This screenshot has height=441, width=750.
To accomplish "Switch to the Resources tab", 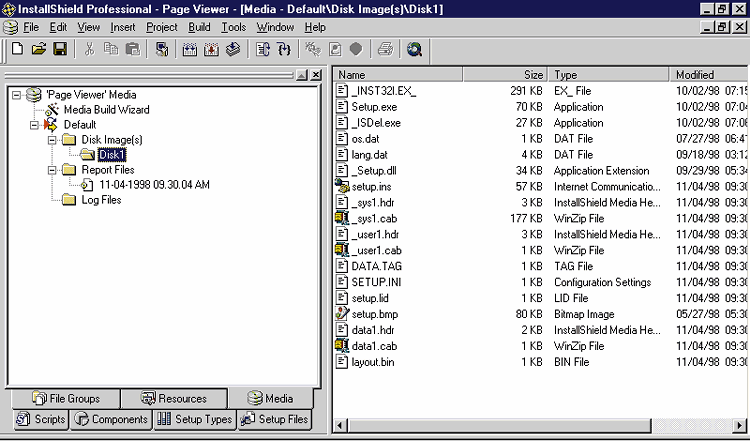I will point(174,398).
